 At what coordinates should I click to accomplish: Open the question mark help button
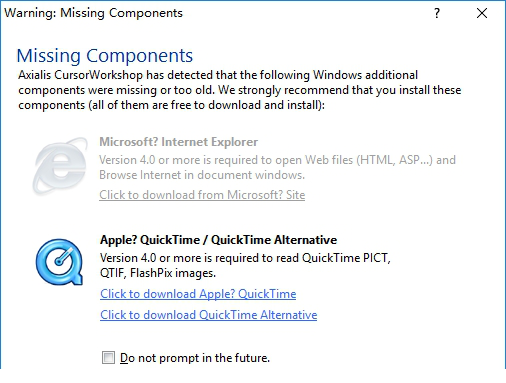point(437,13)
